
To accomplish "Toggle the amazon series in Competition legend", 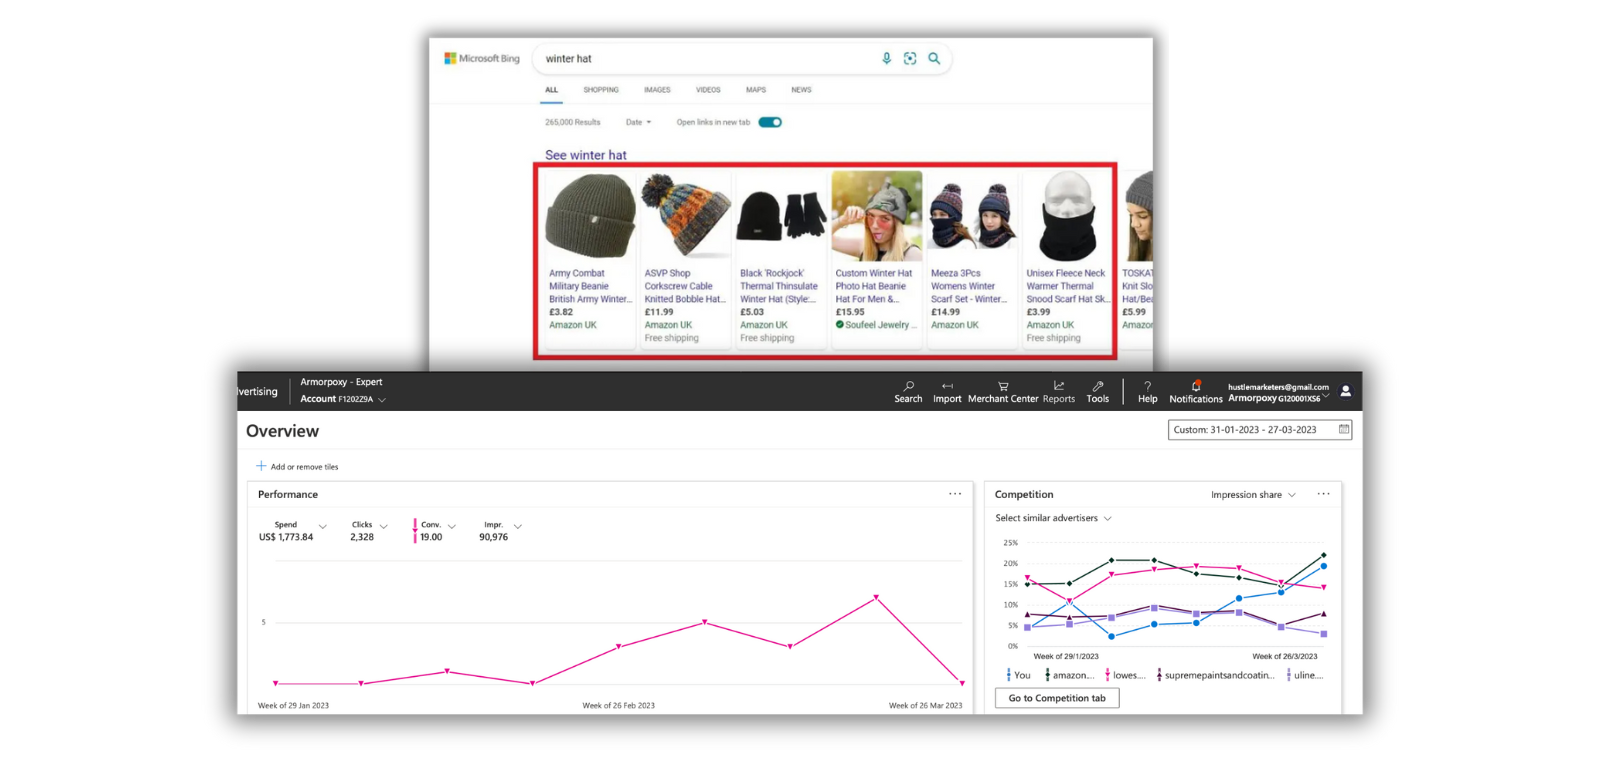I will point(1069,675).
